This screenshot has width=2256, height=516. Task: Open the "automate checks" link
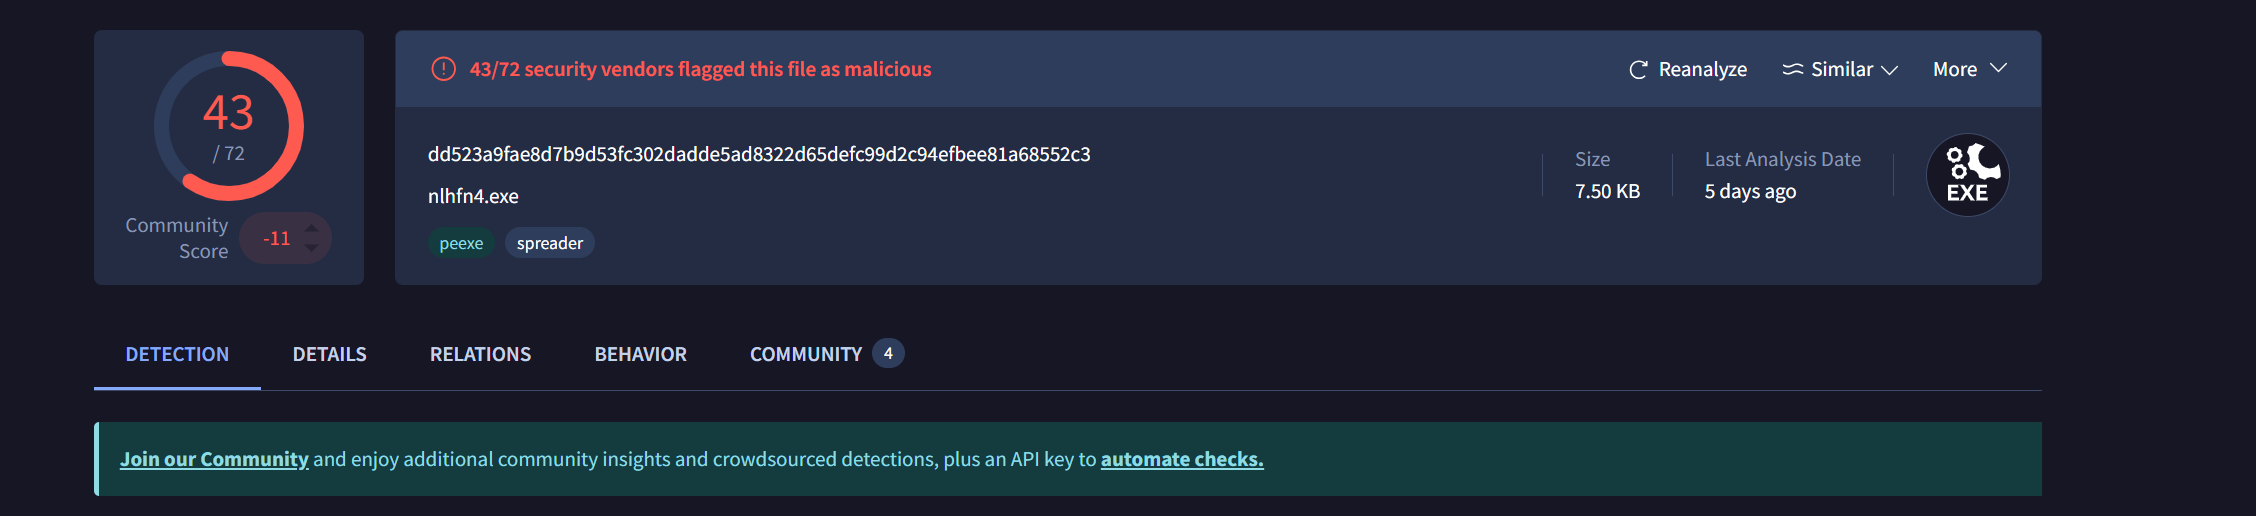(1182, 459)
